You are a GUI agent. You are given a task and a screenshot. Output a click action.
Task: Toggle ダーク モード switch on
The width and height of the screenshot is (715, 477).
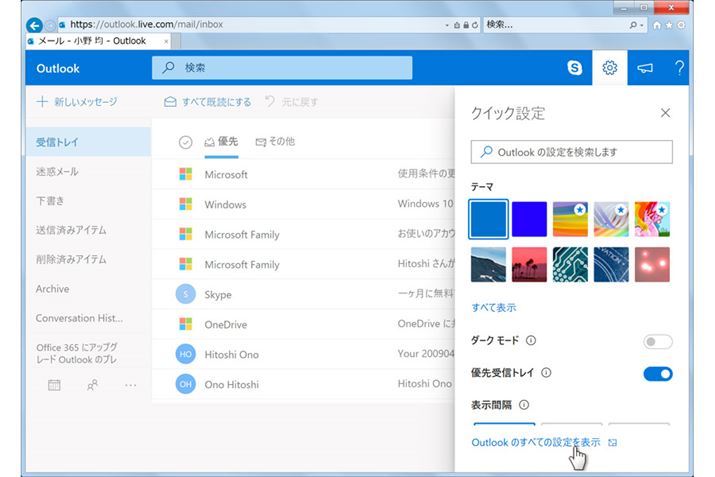(x=657, y=341)
